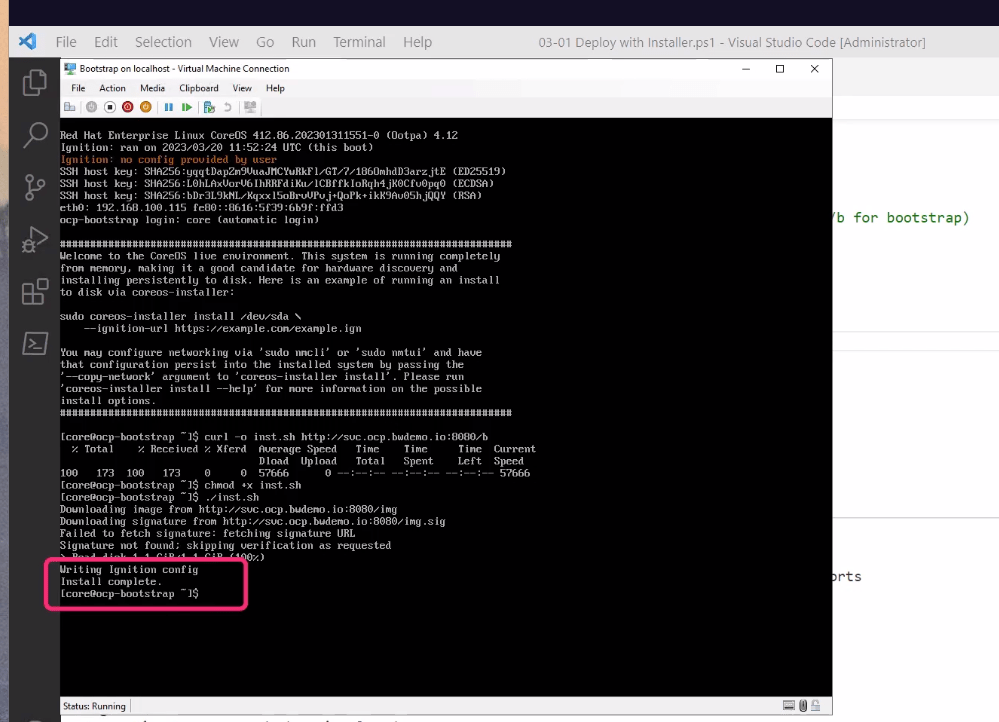Click the curl -o inst.sh command line

[274, 437]
